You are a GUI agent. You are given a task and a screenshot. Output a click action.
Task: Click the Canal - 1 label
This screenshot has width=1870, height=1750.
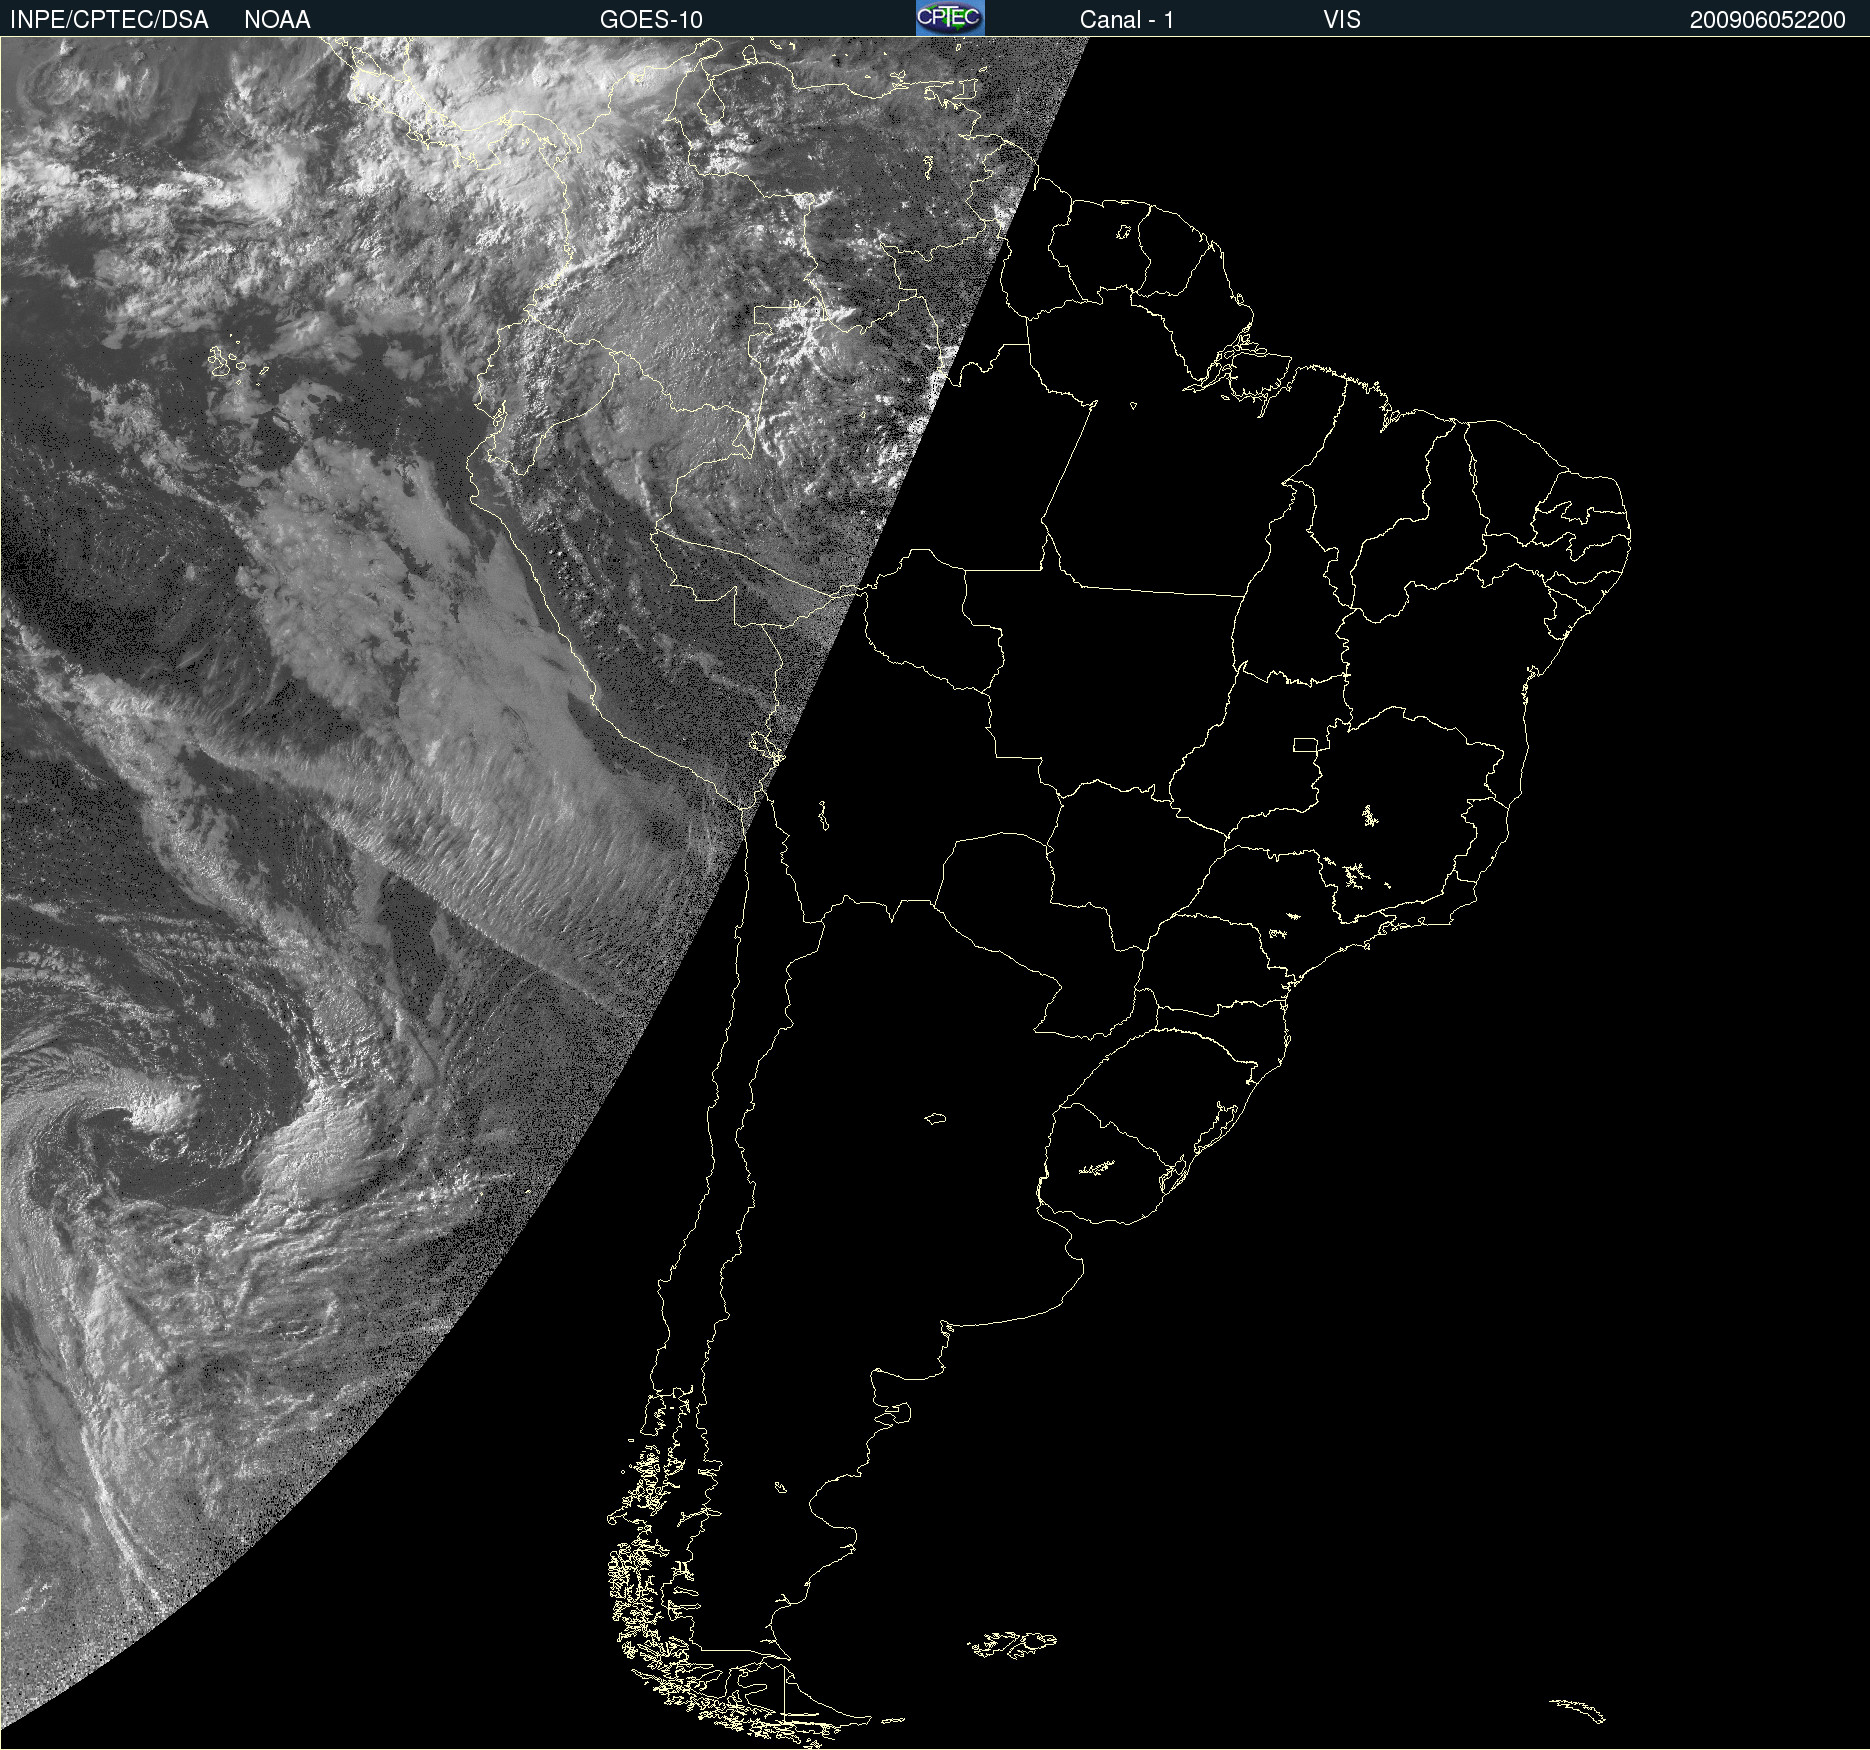click(1126, 20)
